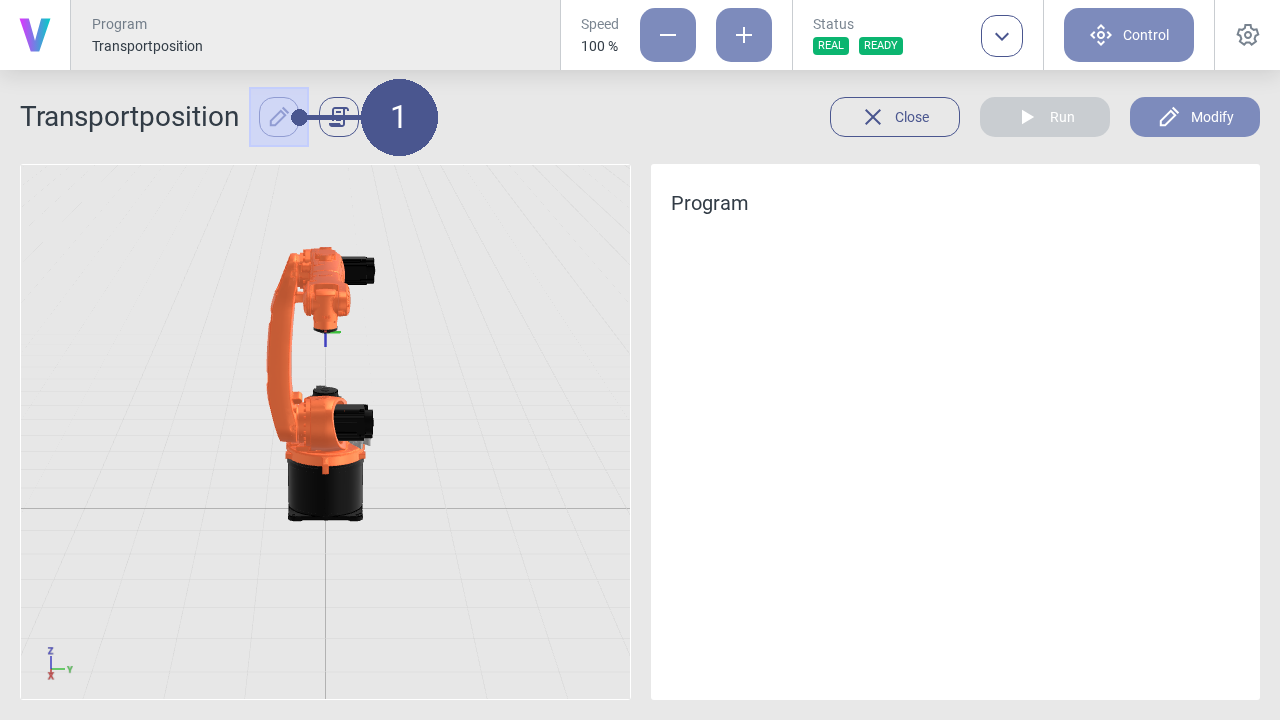Screen dimensions: 1280x720
Task: Run the Transportposition program
Action: click(1045, 117)
